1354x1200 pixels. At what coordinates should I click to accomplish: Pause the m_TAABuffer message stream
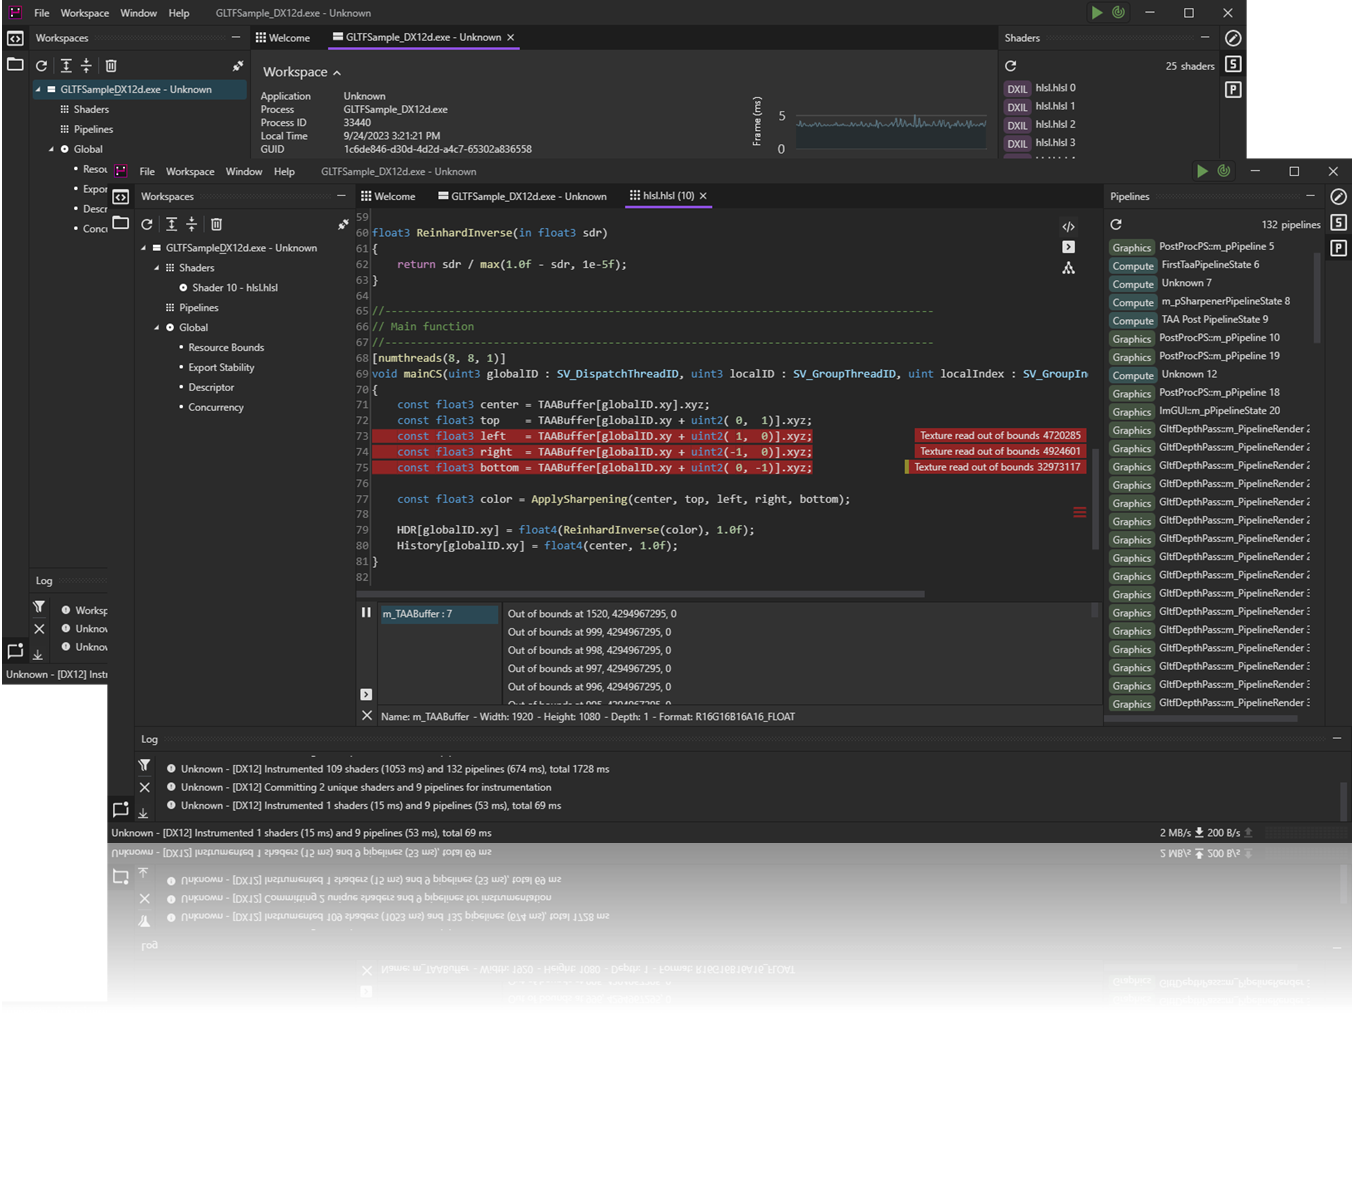366,613
